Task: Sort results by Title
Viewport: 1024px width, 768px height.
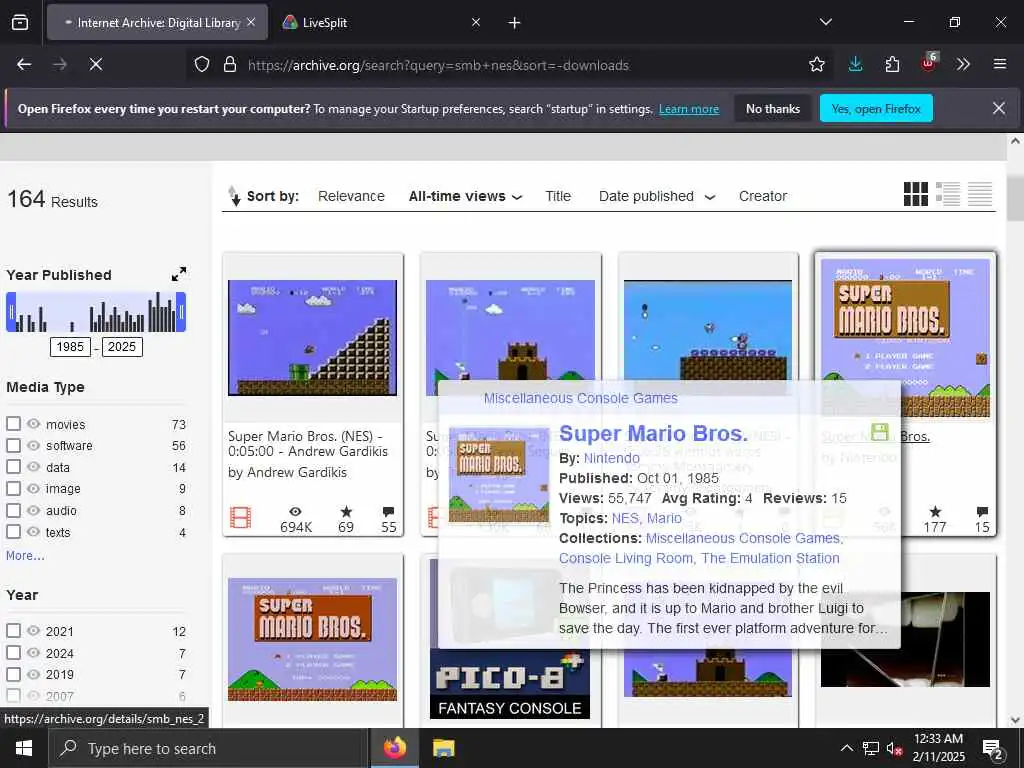Action: click(558, 196)
